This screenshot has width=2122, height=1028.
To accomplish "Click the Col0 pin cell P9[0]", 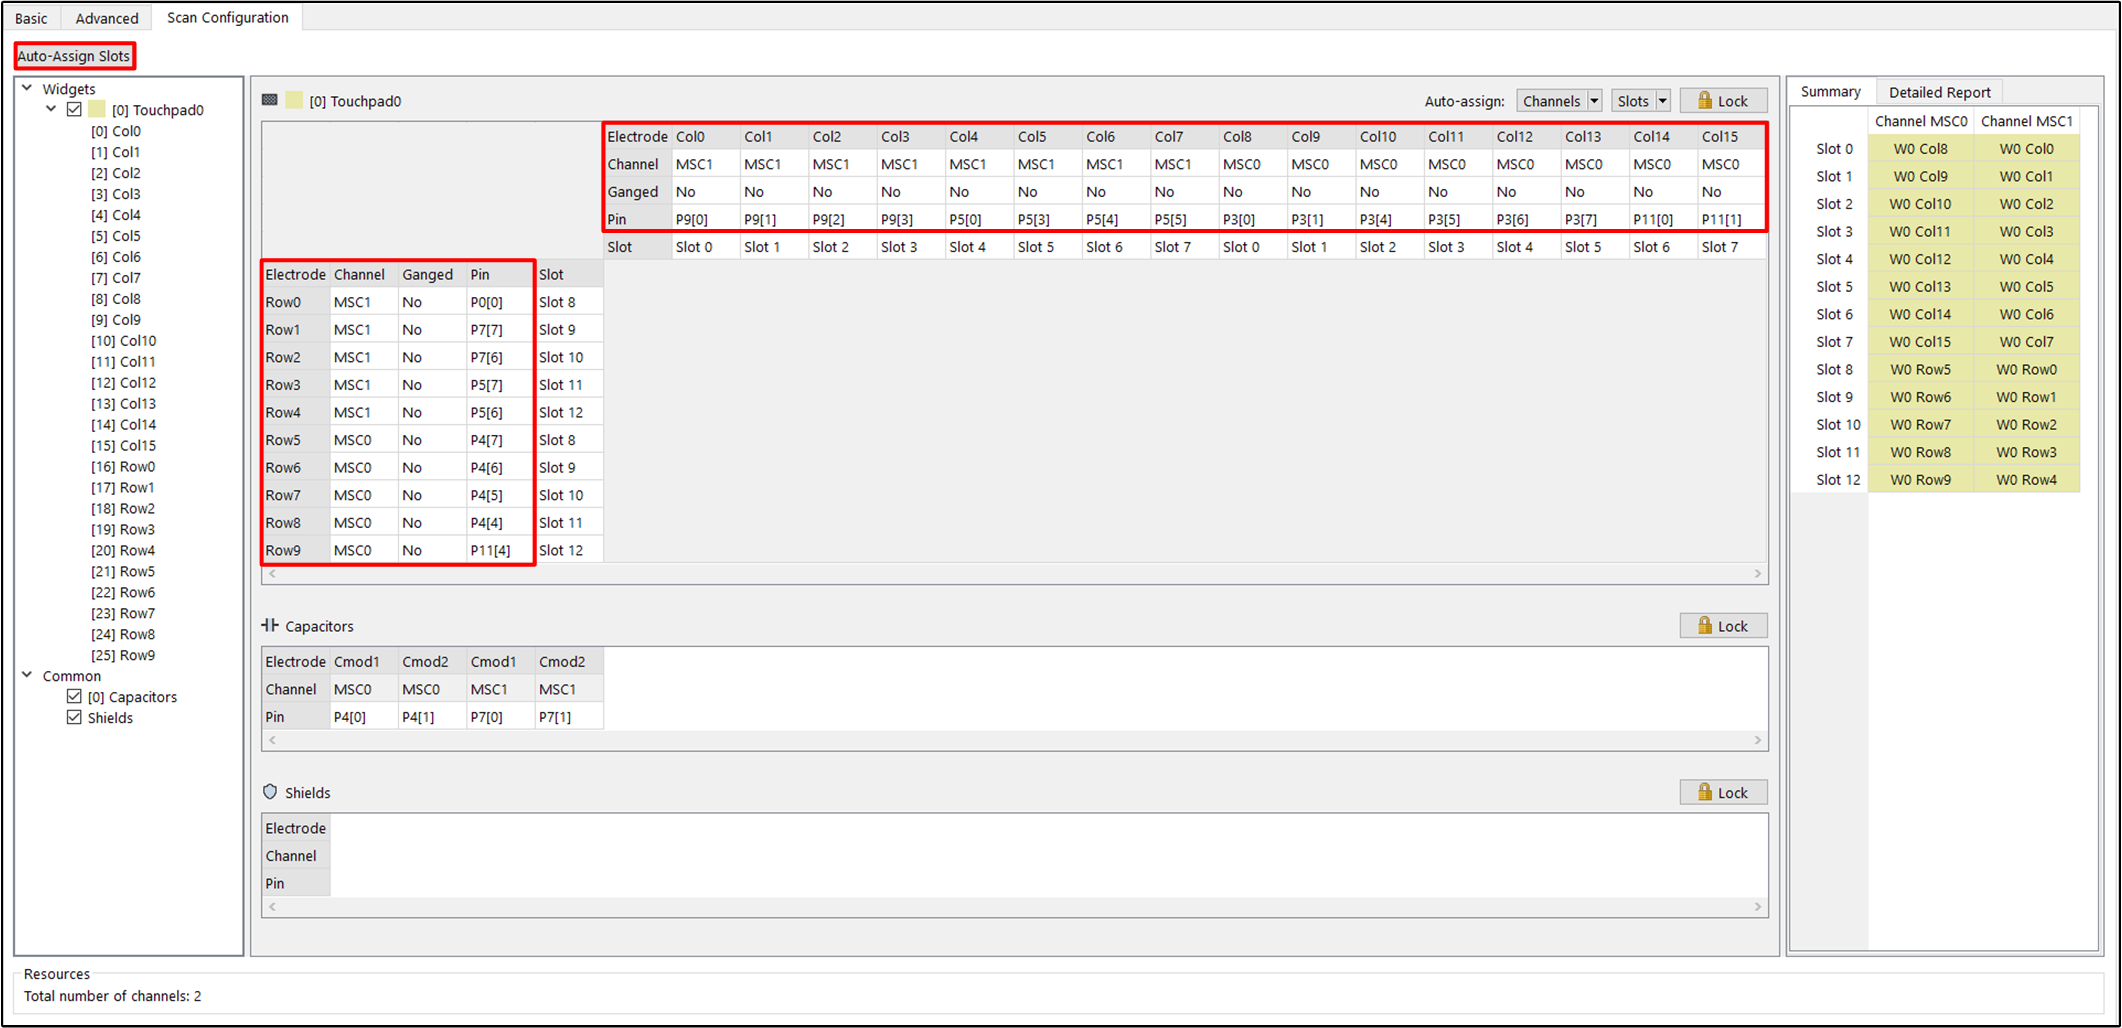I will click(705, 219).
